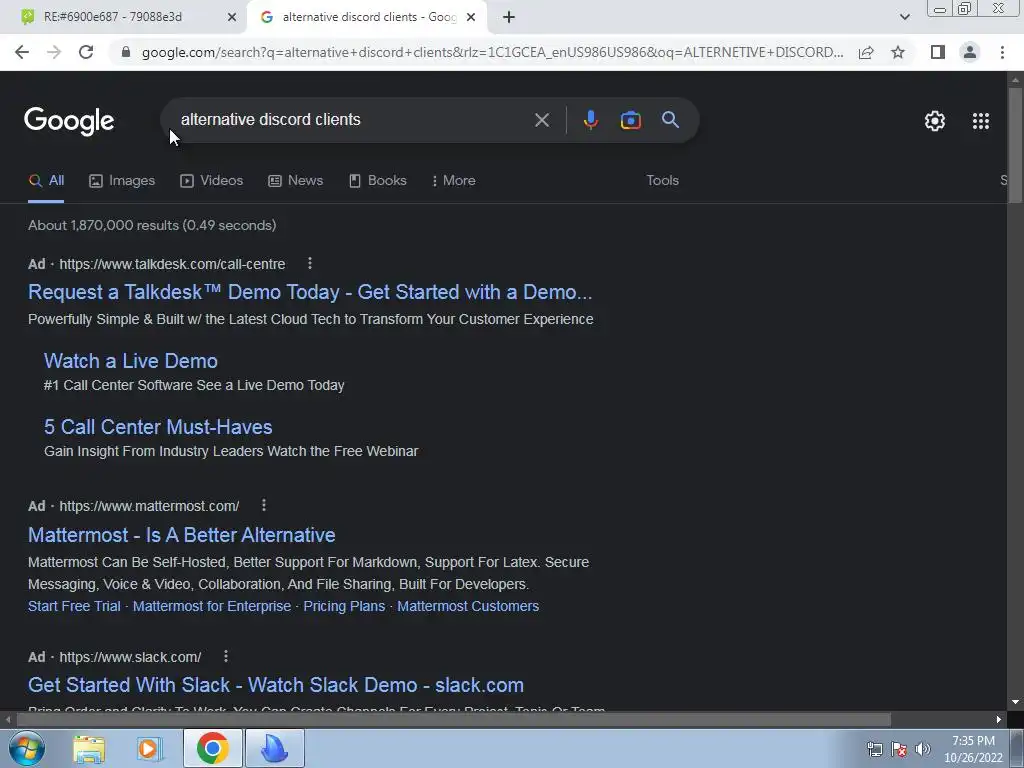
Task: Launch Windows Media Player from taskbar
Action: click(x=150, y=749)
